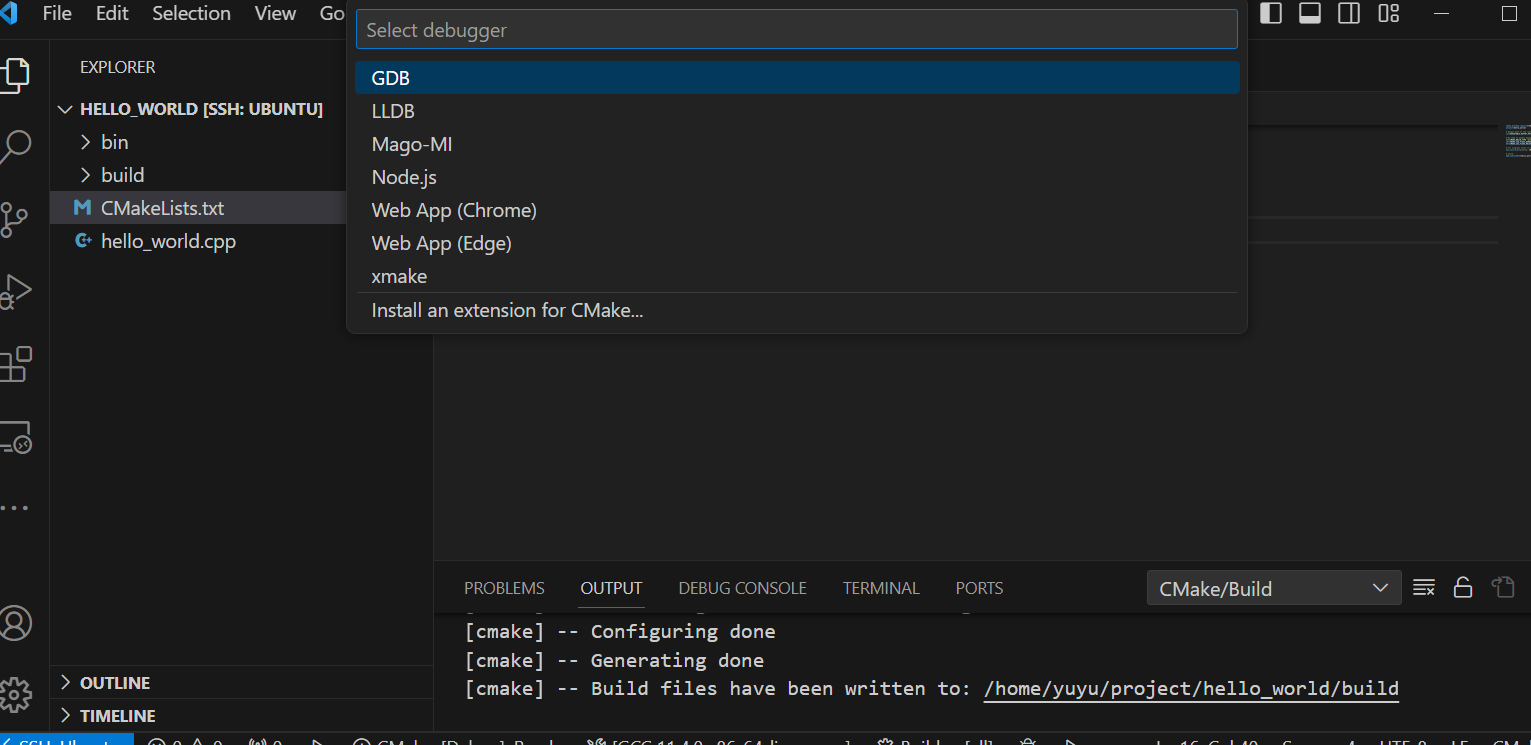Toggle bottom panel layout icon
The image size is (1531, 745).
pos(1310,13)
